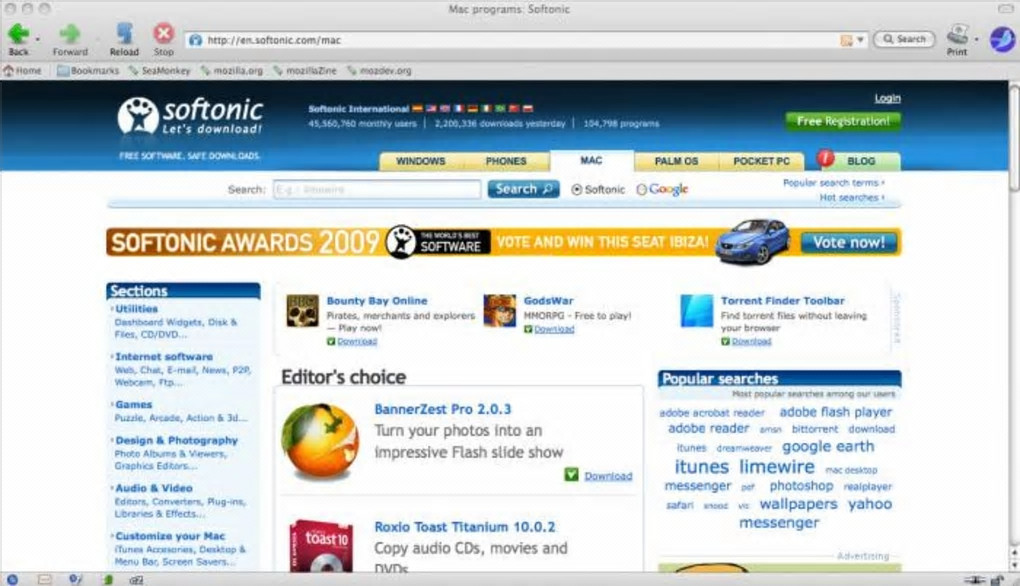Viewport: 1020px width, 586px height.
Task: Open the BLOG tab
Action: pos(861,161)
